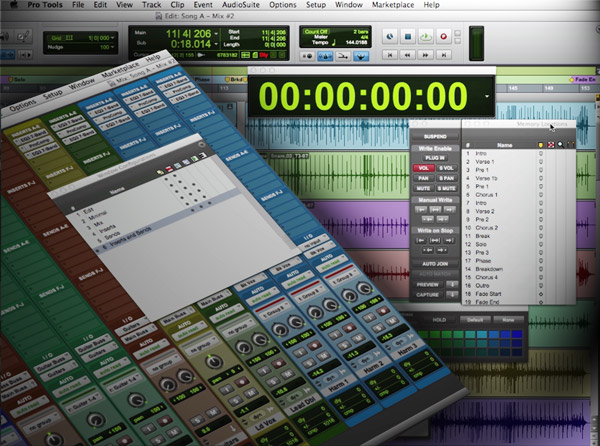Click the Stop transport button
Screen dimensions: 600x446
pos(408,37)
